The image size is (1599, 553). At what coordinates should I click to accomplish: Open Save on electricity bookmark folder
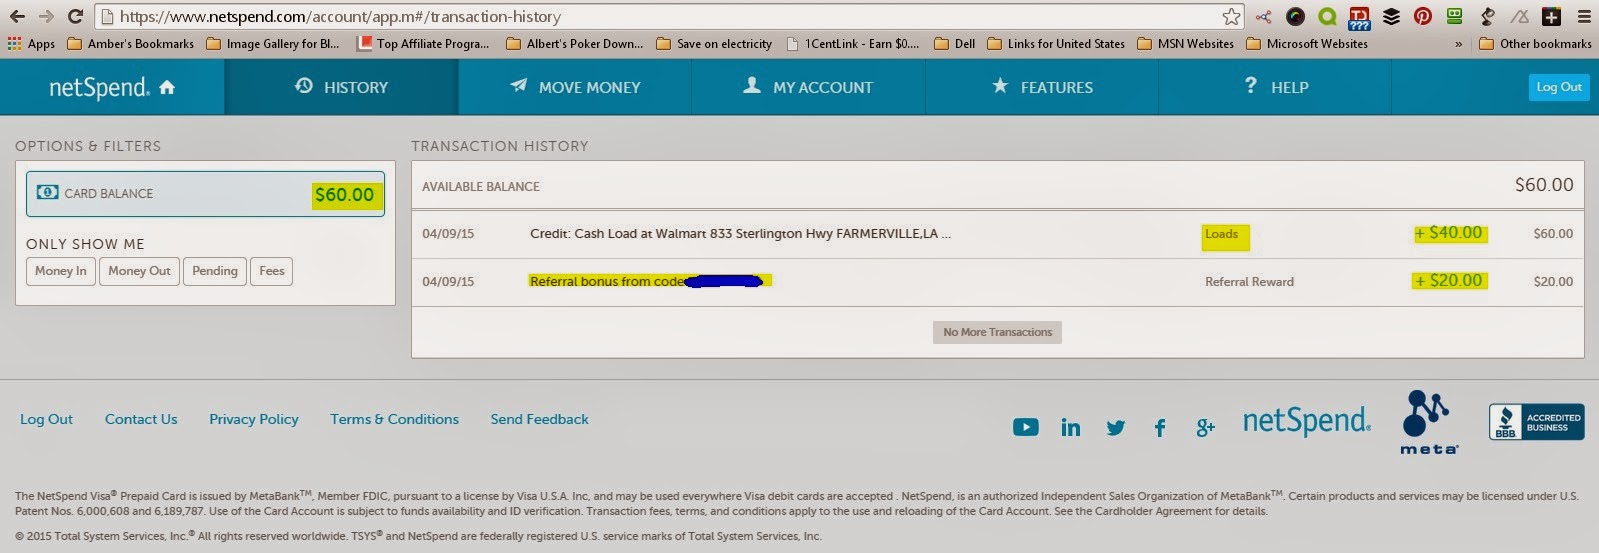(x=715, y=43)
